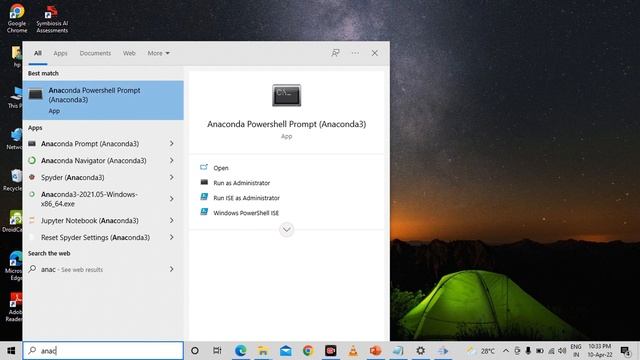Expand arrow for Anaconda Prompt (Anaconda3)
The height and width of the screenshot is (360, 640).
[171, 144]
